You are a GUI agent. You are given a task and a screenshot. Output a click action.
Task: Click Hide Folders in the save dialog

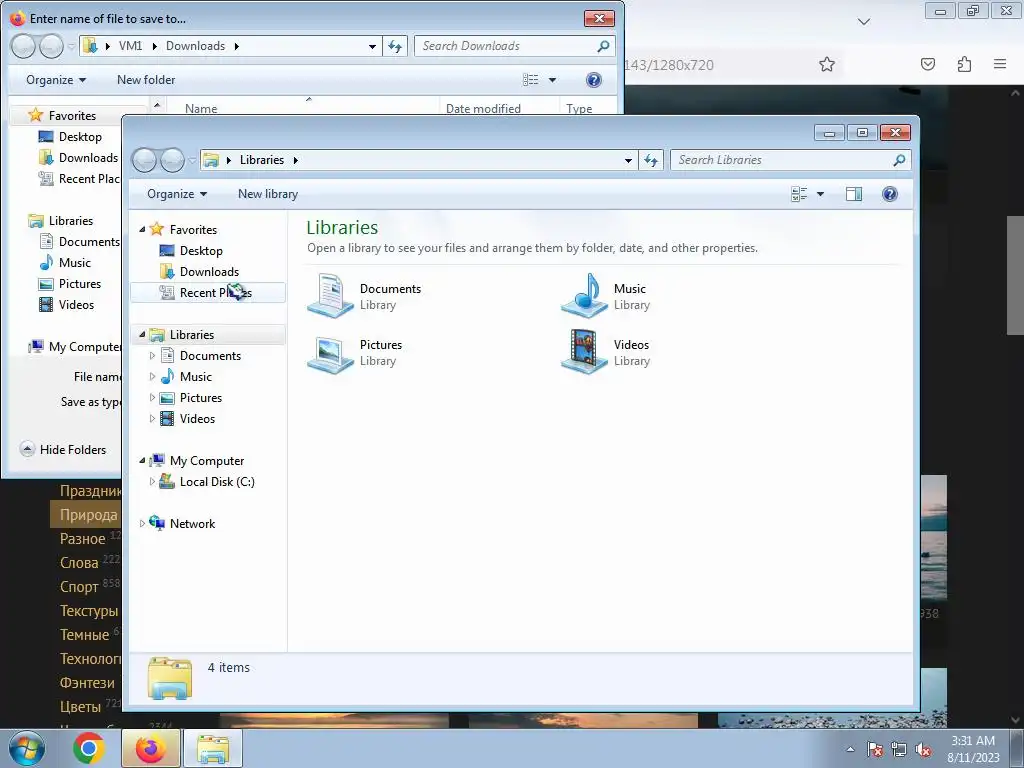63,449
